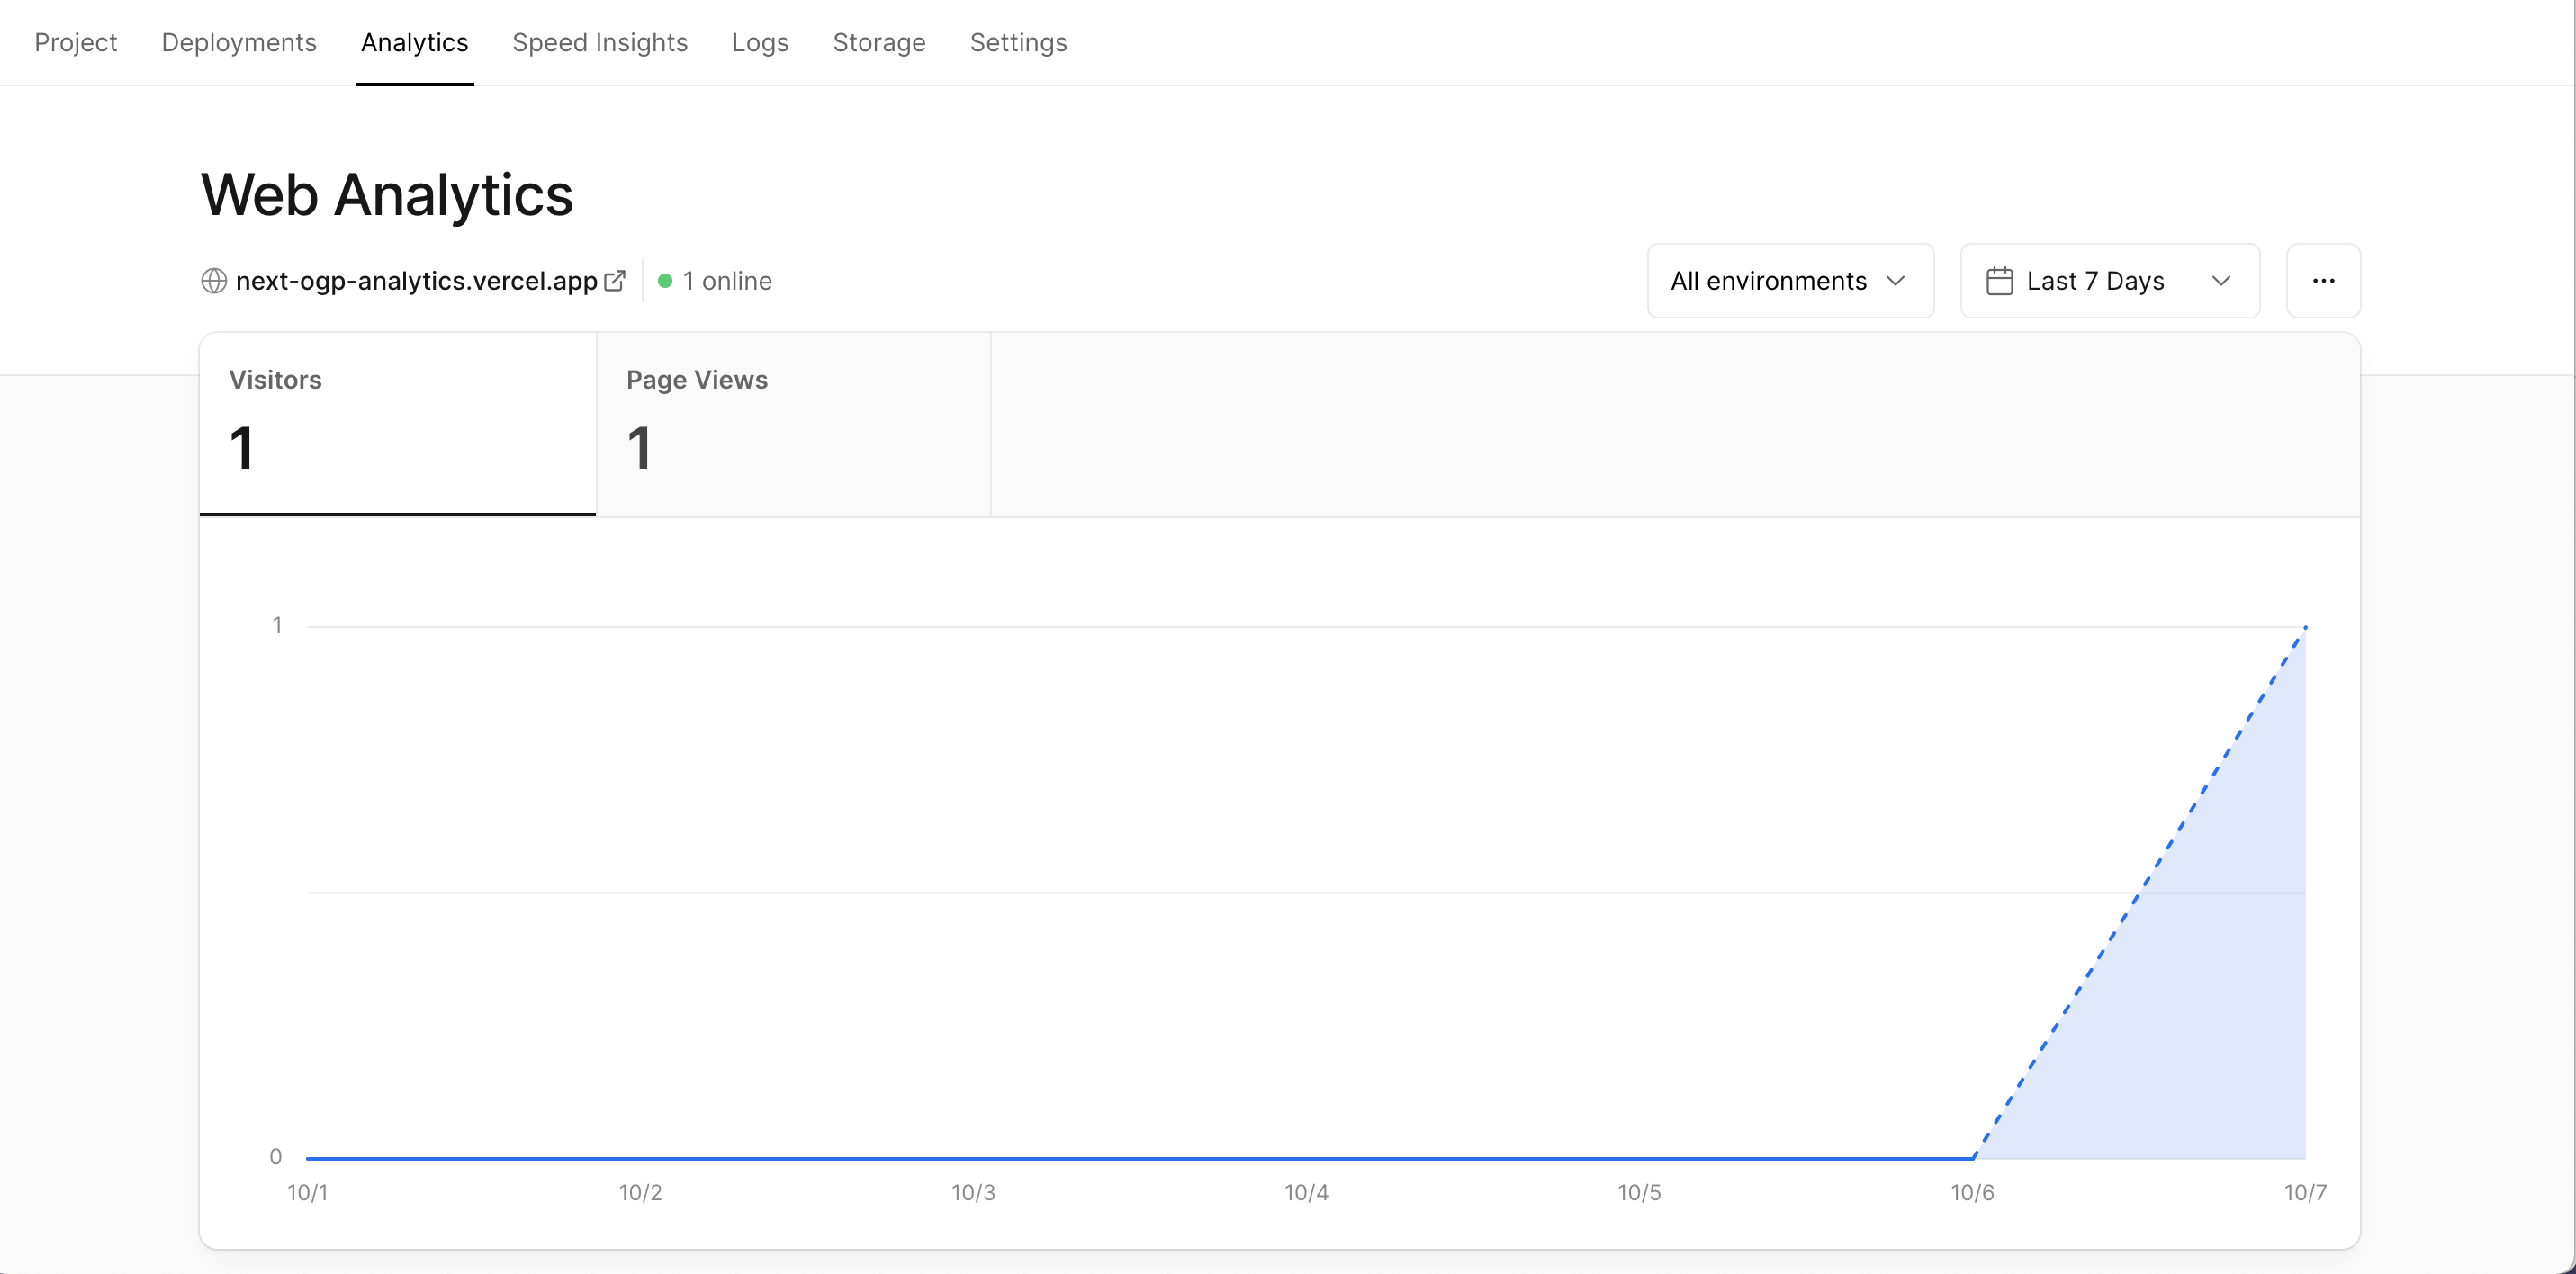
Task: Click the 10/7 peak data point on chart
Action: 2305,627
